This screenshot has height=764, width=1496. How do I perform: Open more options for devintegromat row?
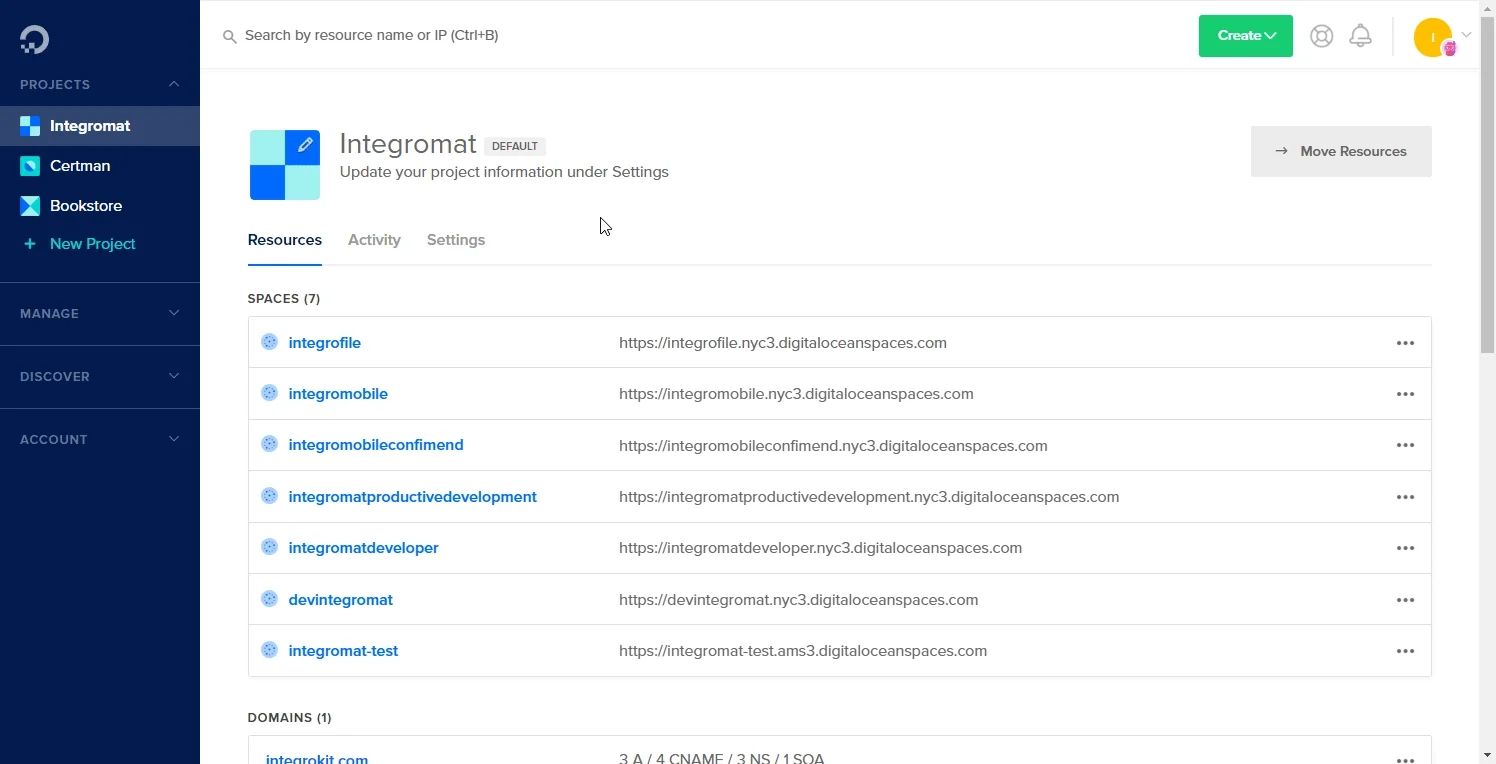click(1405, 600)
